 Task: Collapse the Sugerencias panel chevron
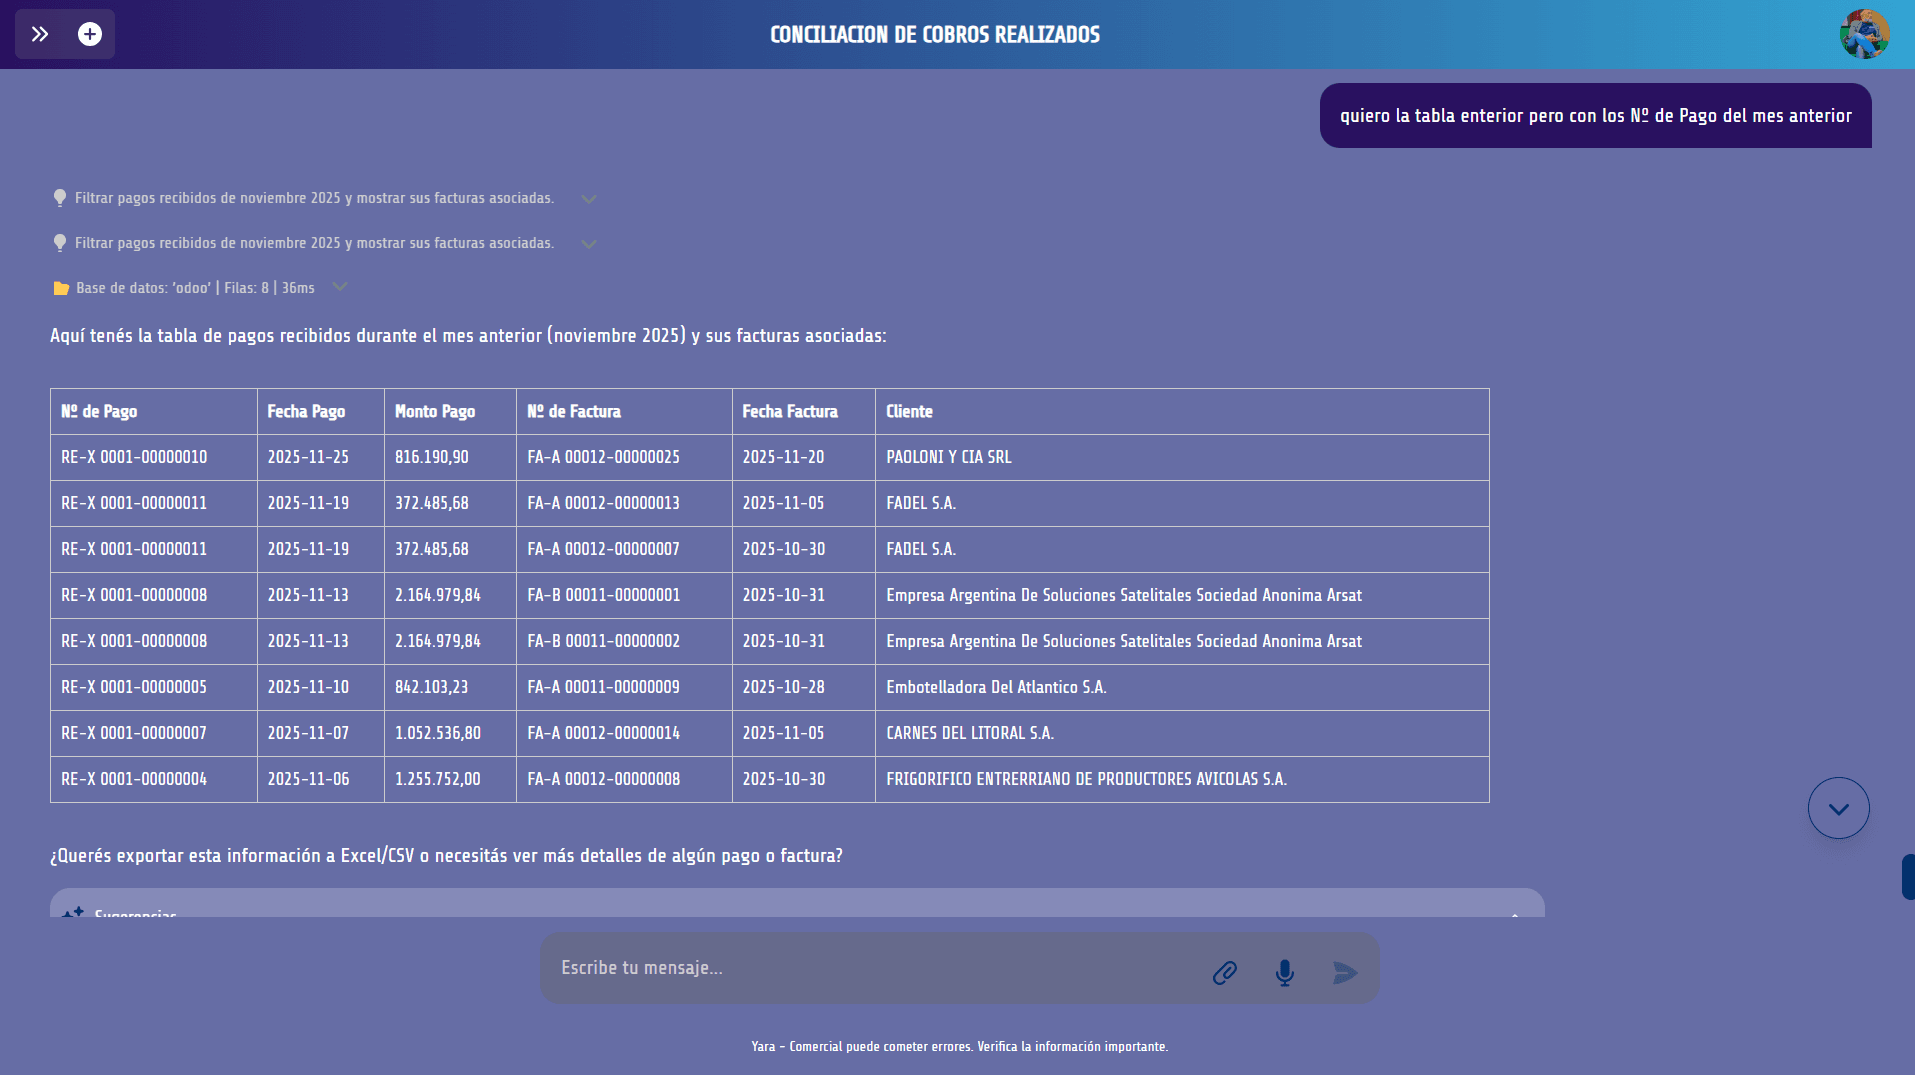pyautogui.click(x=1515, y=914)
